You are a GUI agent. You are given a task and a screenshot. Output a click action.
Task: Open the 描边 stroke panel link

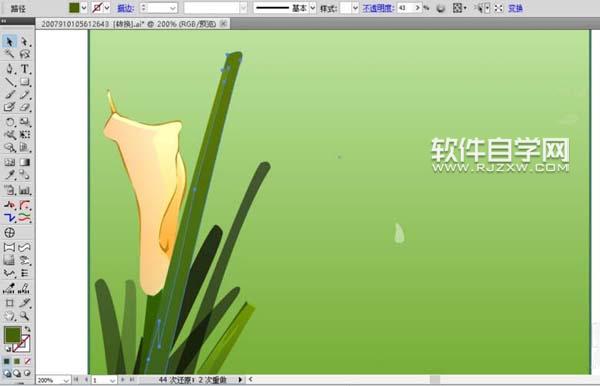[x=126, y=8]
